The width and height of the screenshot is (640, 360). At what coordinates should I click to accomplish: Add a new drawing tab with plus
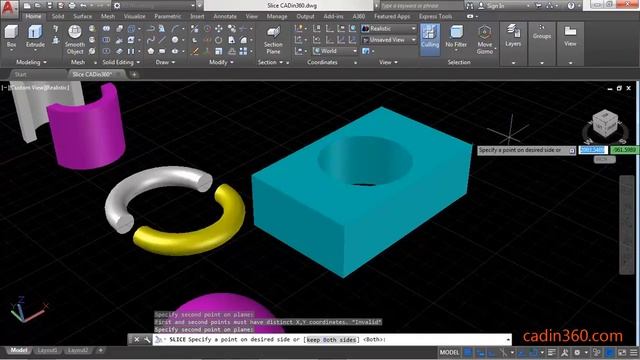coord(134,75)
